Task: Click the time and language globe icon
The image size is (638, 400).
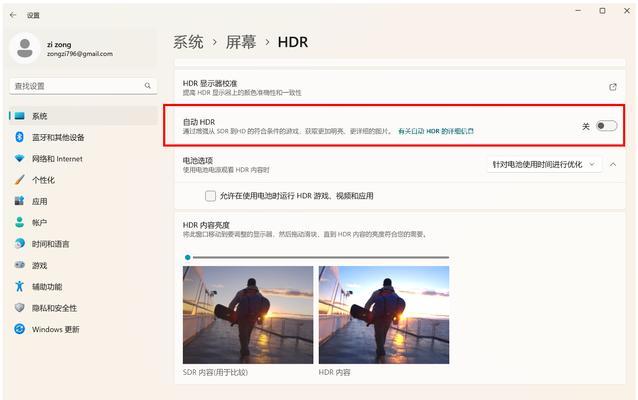Action: [x=20, y=244]
